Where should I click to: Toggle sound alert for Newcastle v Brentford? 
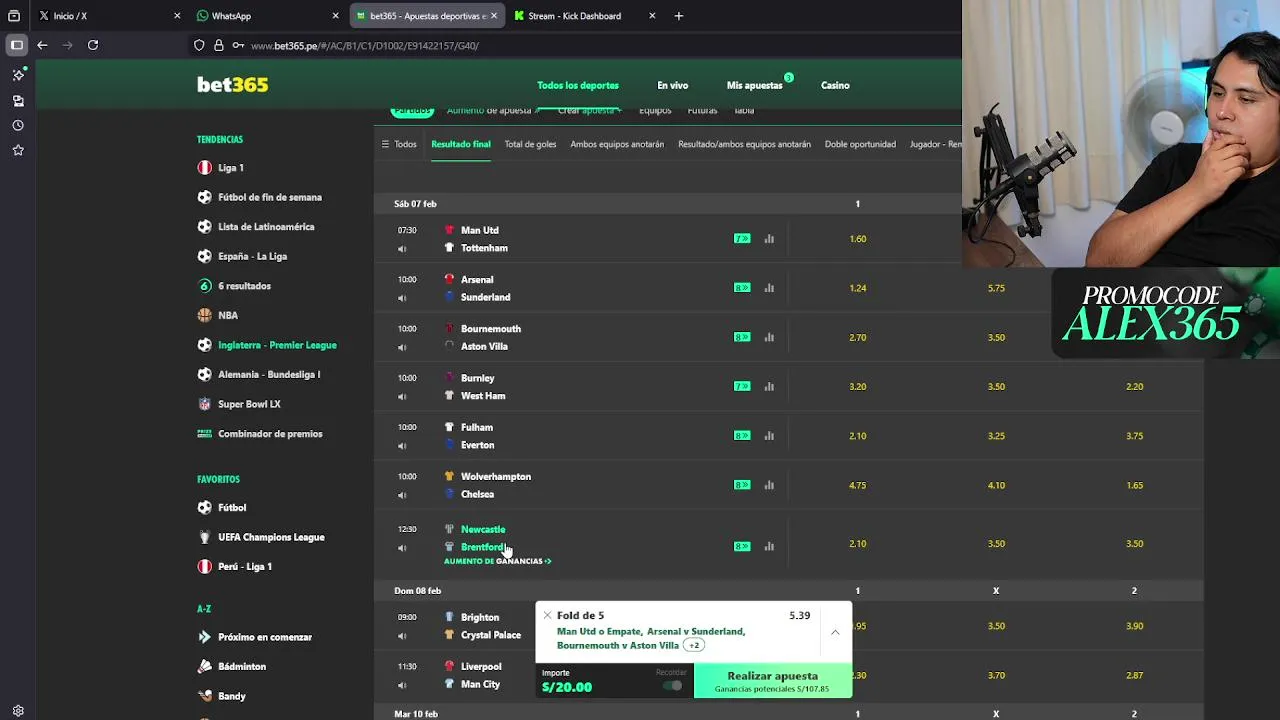[402, 548]
